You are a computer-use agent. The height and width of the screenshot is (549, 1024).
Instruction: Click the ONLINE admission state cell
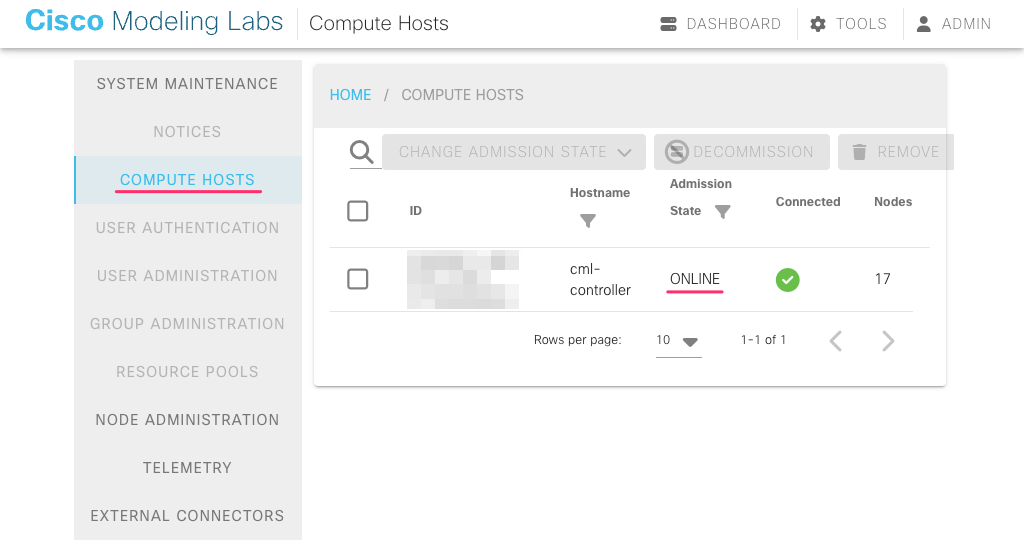coord(695,279)
